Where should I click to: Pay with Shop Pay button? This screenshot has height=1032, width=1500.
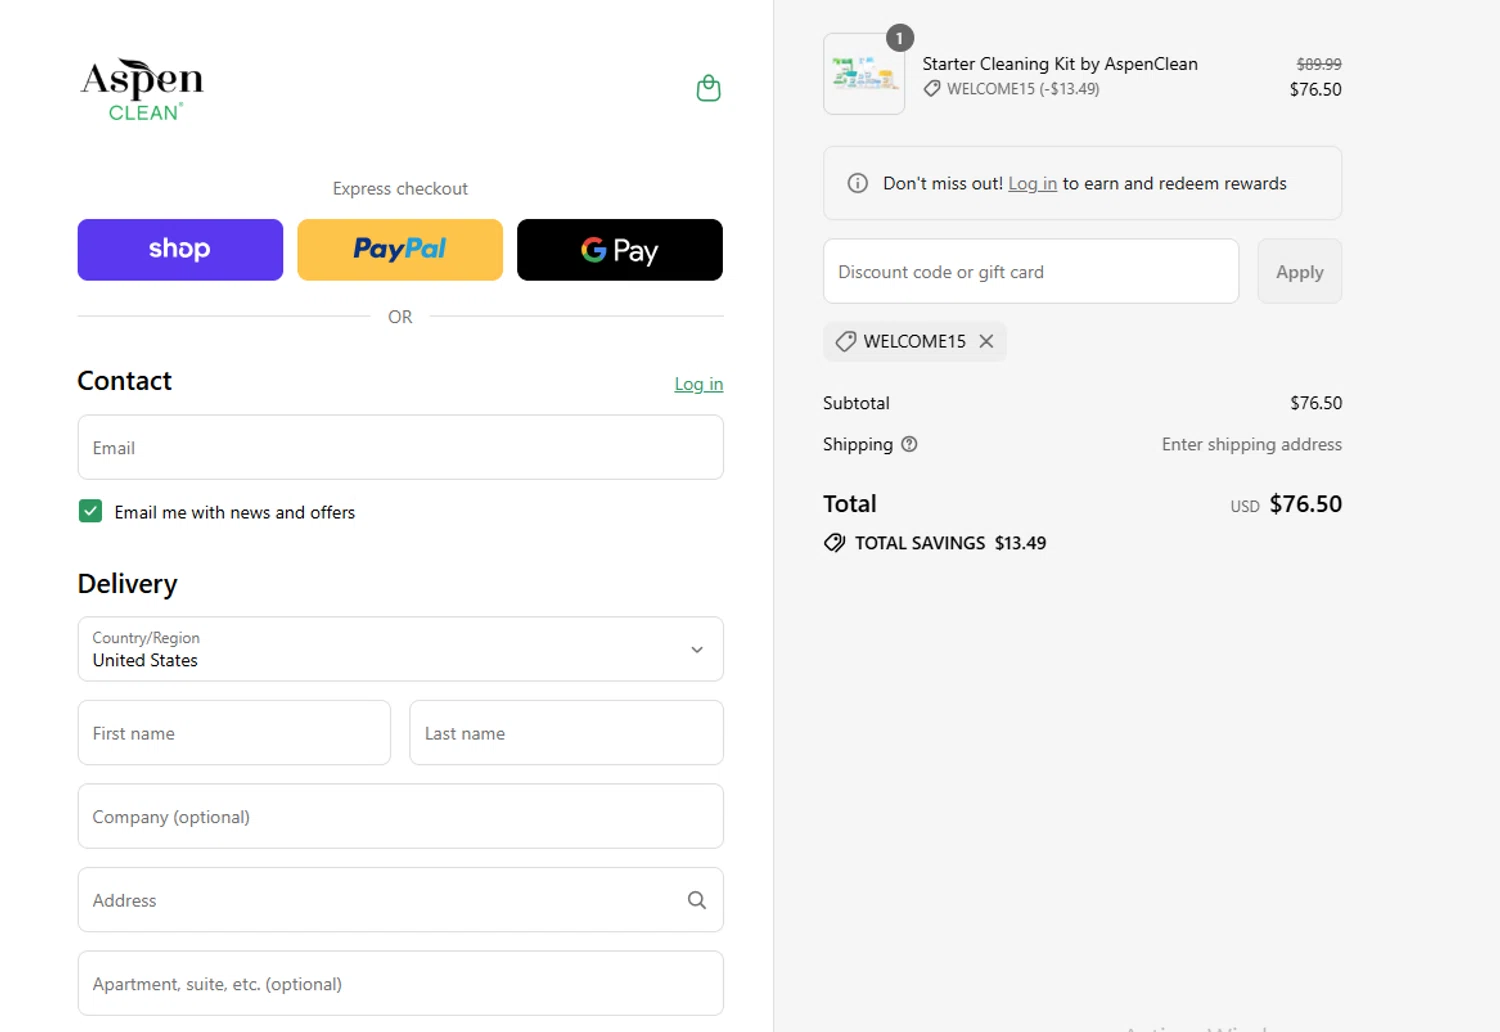pyautogui.click(x=180, y=250)
